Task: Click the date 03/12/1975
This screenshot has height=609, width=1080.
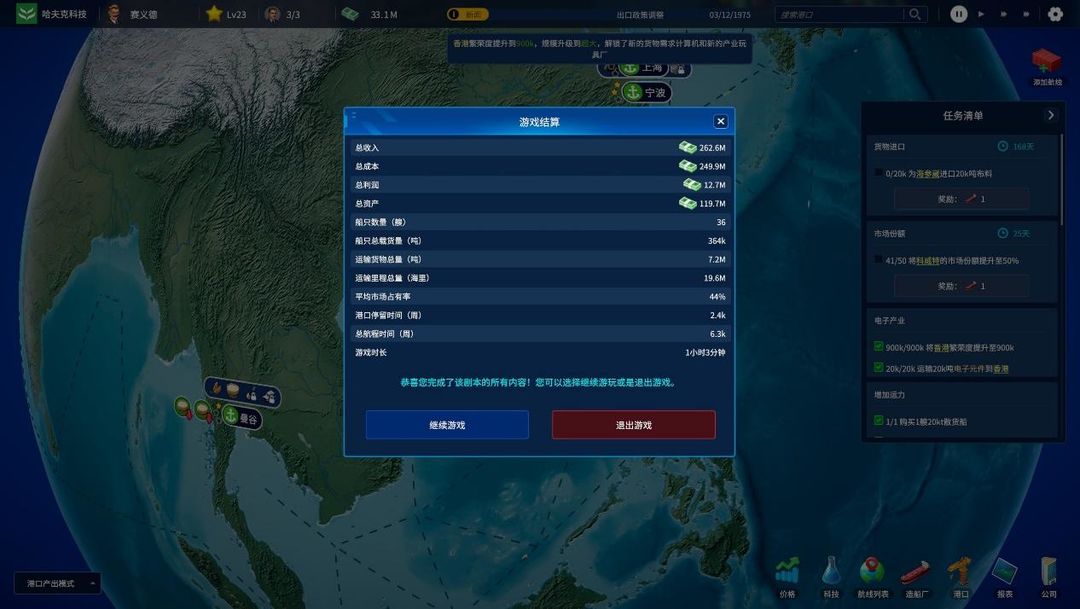Action: (729, 14)
